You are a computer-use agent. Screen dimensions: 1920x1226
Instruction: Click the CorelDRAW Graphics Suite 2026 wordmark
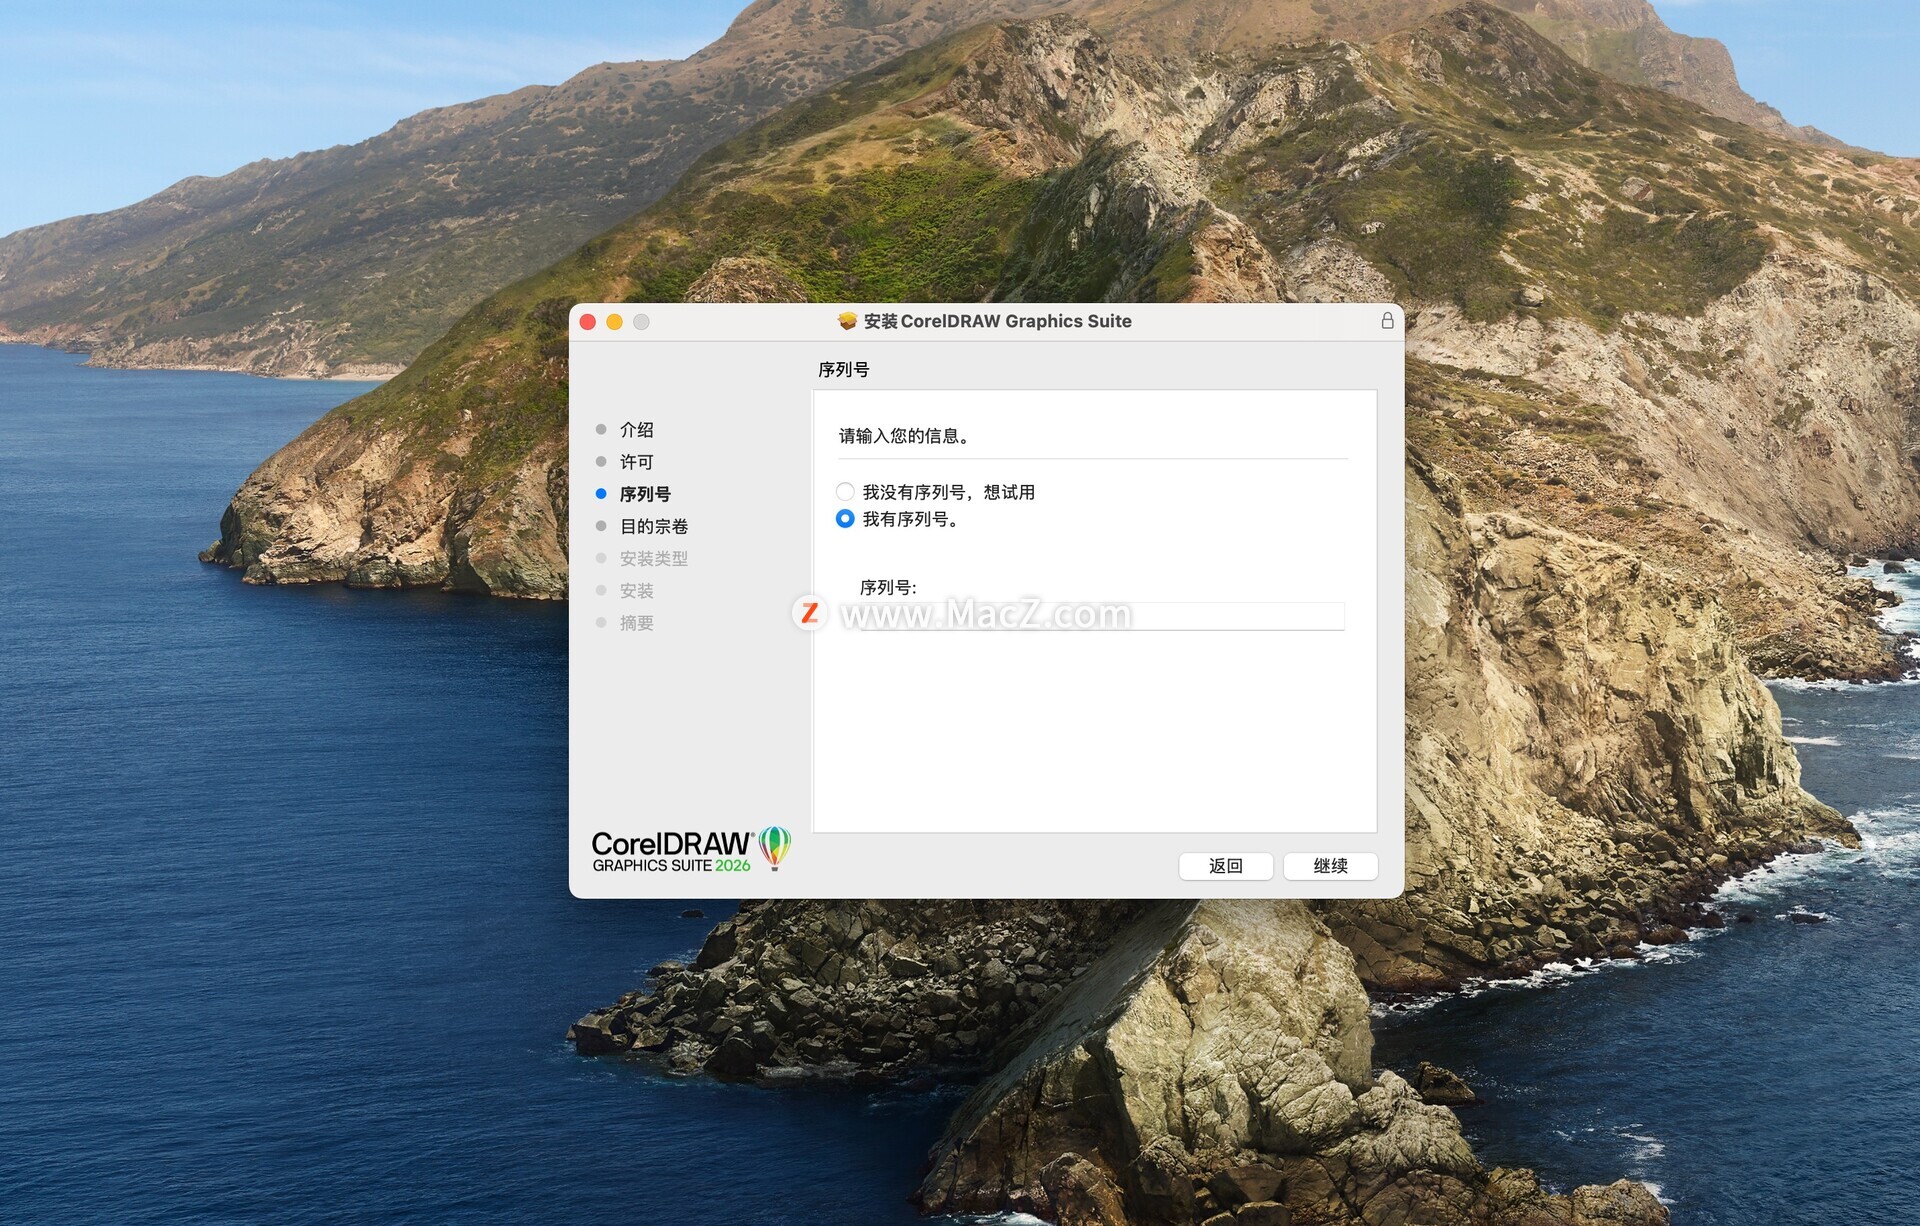tap(671, 852)
